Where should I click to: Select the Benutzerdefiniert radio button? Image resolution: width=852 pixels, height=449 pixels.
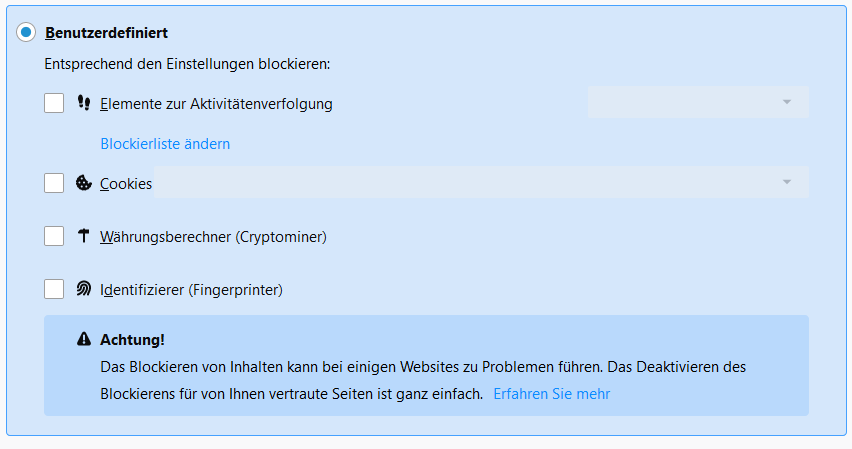[x=26, y=32]
